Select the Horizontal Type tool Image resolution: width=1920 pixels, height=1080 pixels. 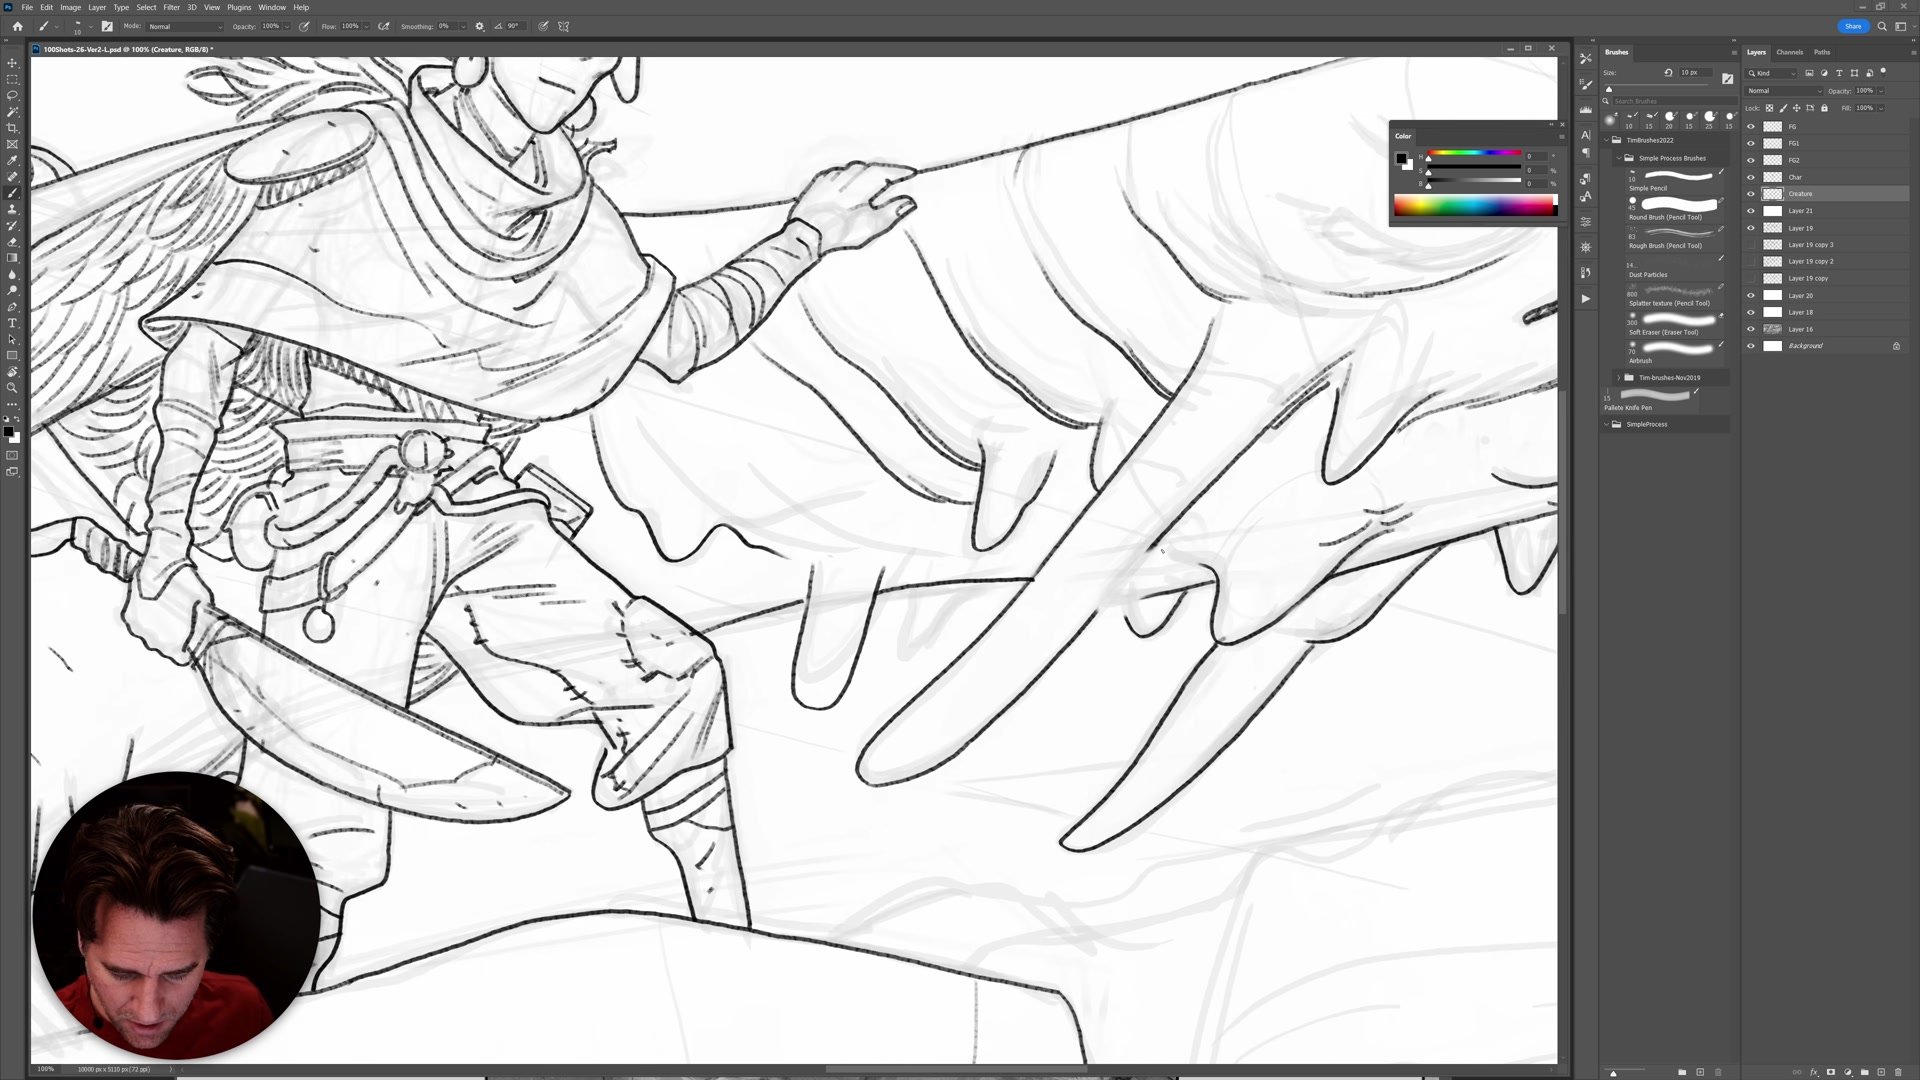tap(12, 323)
